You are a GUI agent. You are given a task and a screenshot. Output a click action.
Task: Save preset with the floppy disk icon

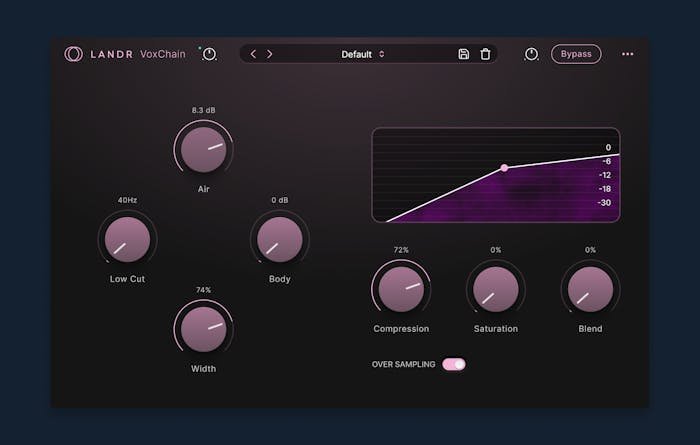pyautogui.click(x=463, y=54)
